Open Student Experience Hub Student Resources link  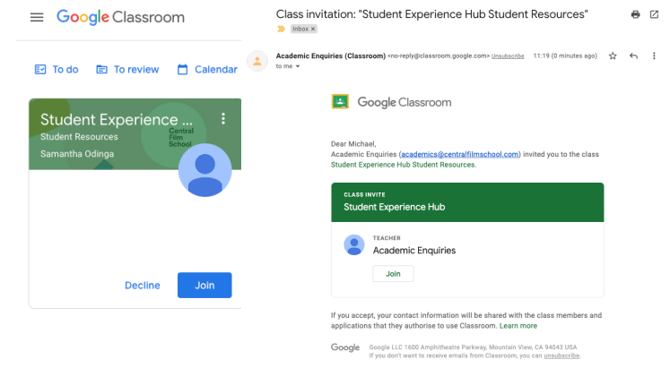(403, 165)
